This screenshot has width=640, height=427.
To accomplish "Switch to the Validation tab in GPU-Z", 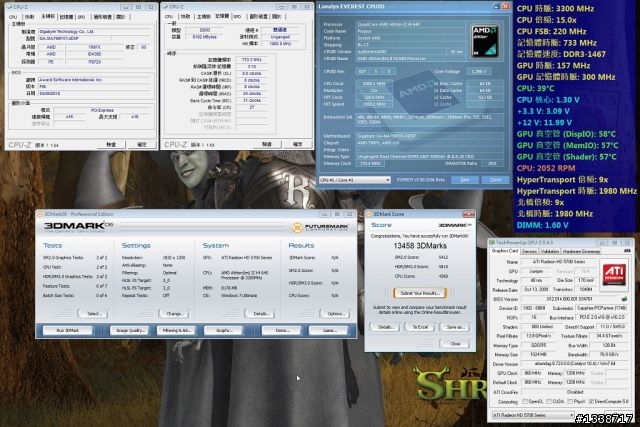I will click(x=550, y=251).
